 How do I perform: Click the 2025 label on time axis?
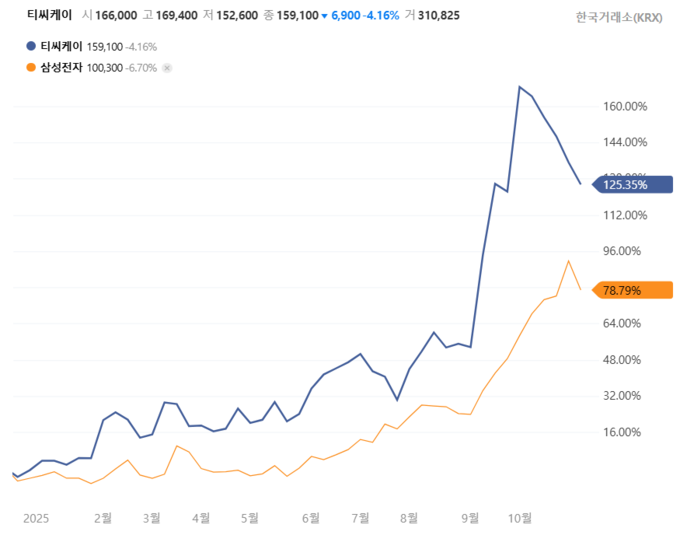[36, 518]
